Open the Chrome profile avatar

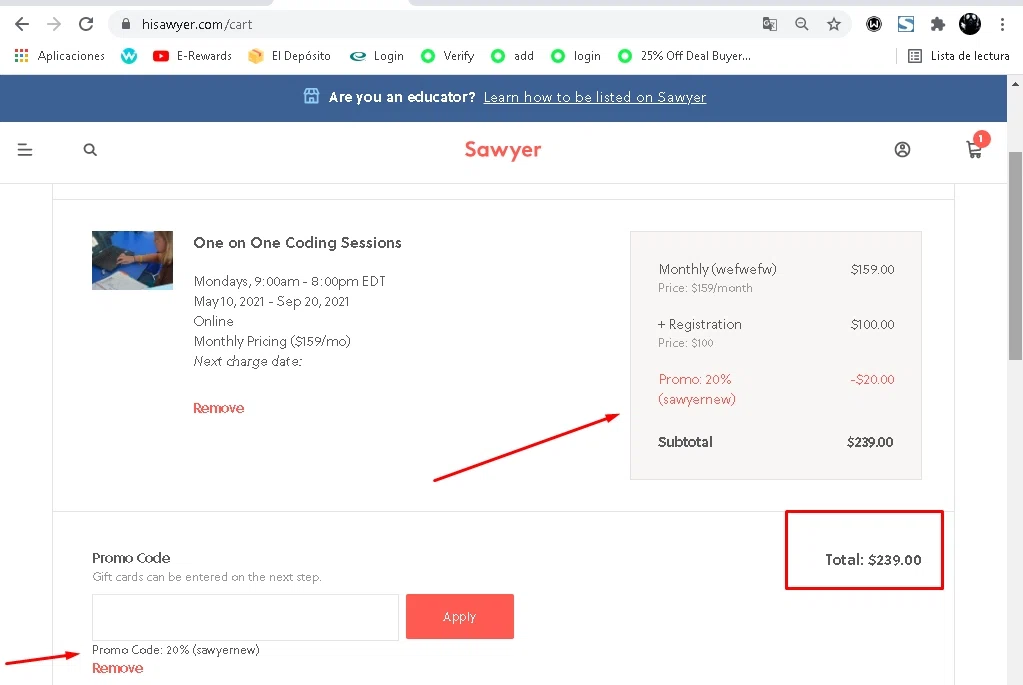click(970, 24)
